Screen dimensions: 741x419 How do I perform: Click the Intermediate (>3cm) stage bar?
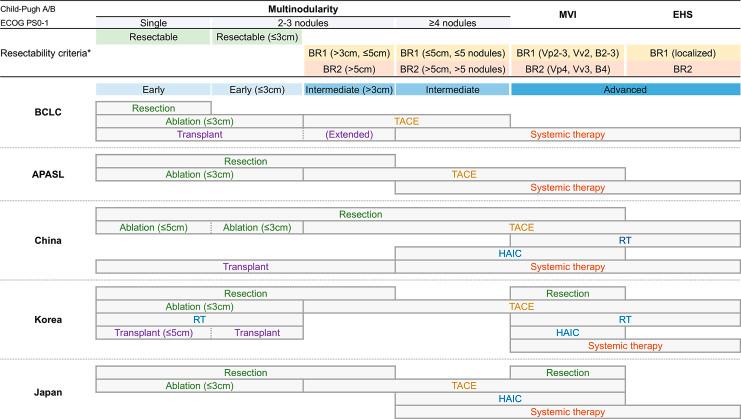coord(349,90)
